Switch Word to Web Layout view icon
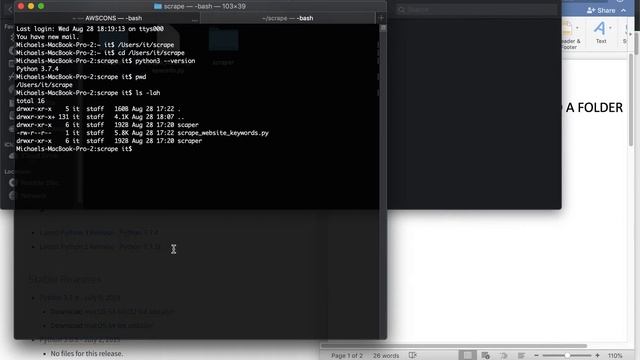 [485, 356]
